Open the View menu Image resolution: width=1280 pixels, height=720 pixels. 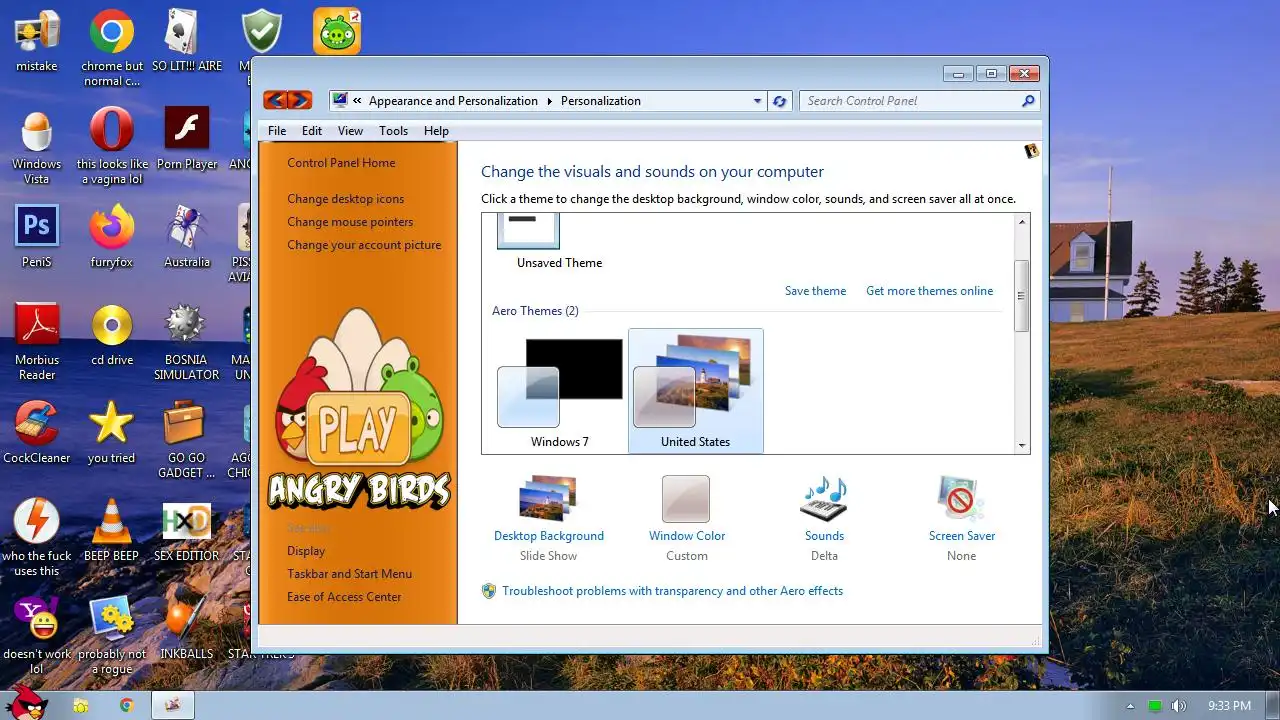[x=350, y=131]
